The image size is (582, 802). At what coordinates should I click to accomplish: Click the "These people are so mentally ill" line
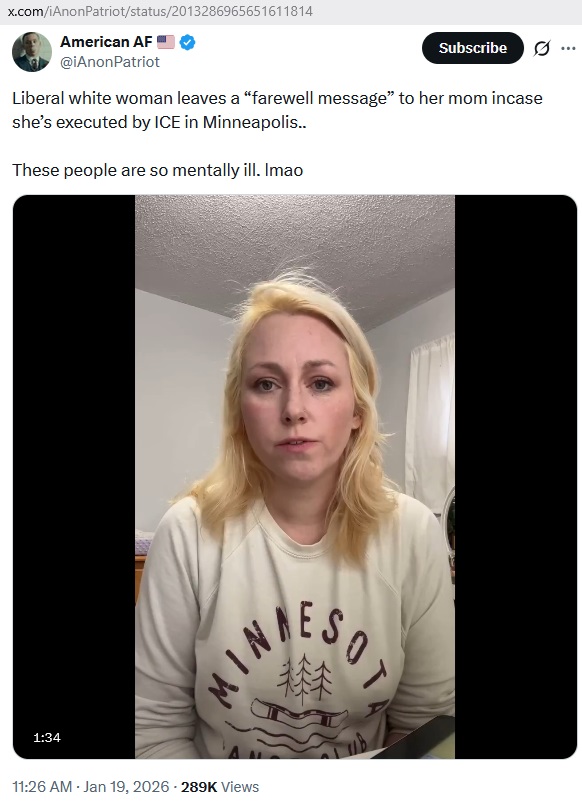(x=158, y=170)
